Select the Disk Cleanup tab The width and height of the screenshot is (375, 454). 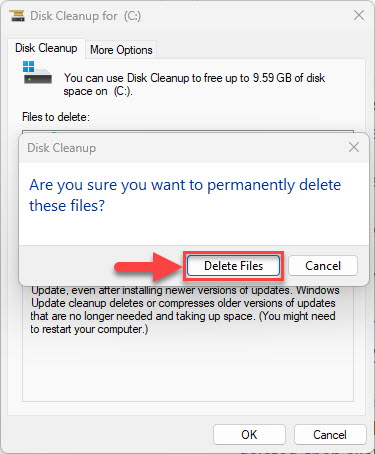(46, 48)
